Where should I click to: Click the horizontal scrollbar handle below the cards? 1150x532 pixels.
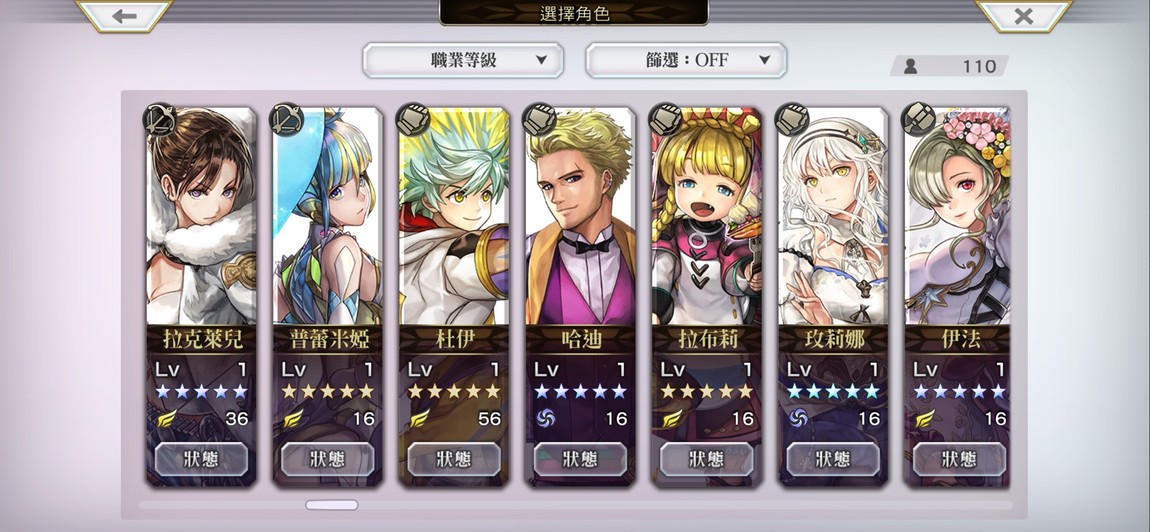332,505
